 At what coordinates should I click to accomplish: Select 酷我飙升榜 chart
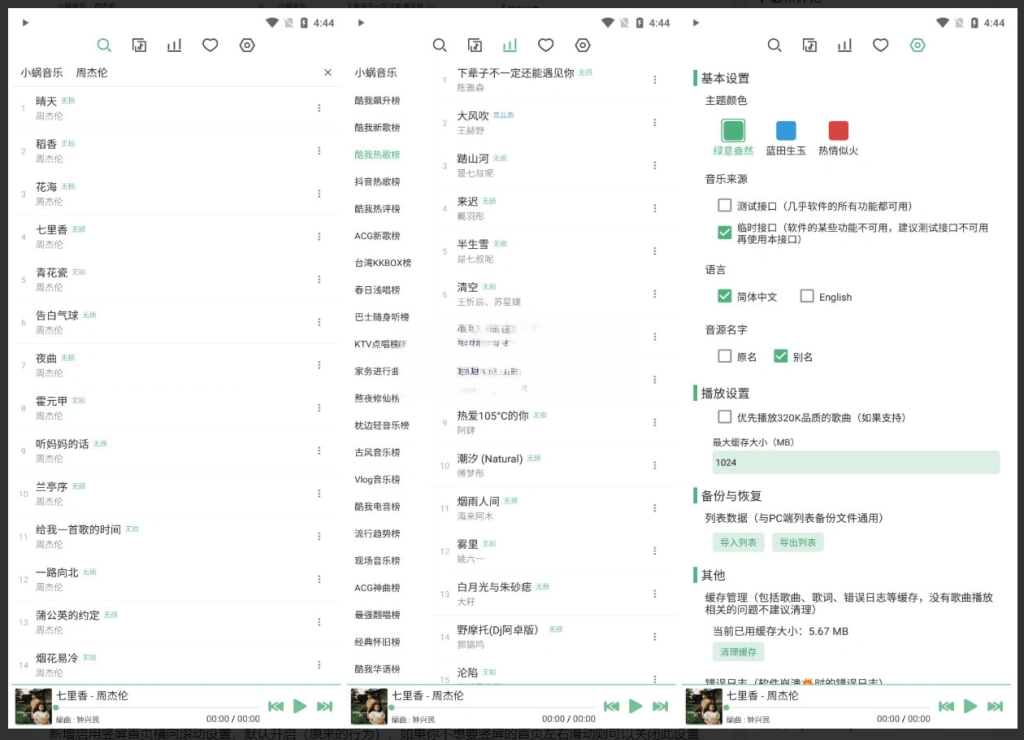pyautogui.click(x=377, y=101)
